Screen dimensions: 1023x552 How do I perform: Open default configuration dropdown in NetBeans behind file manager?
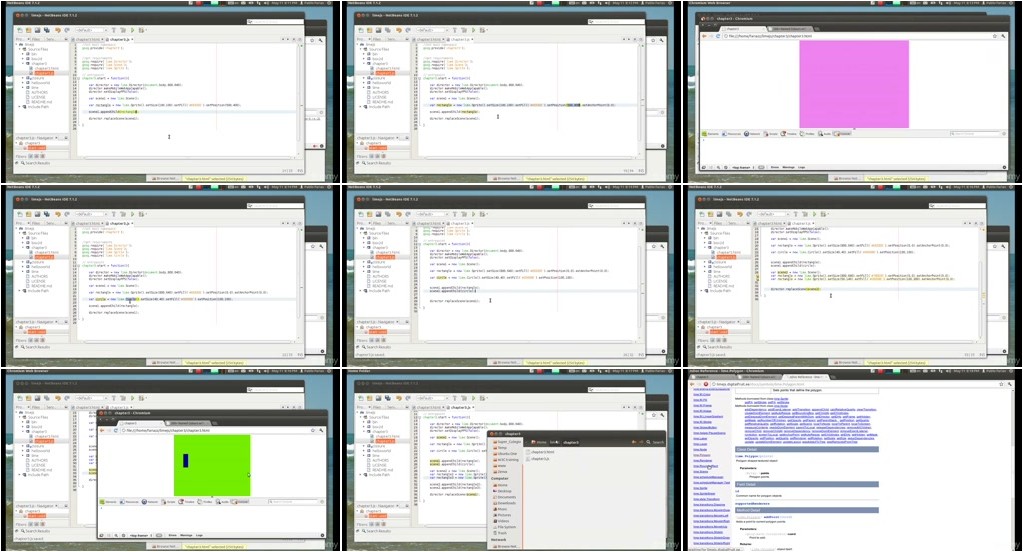[x=433, y=398]
